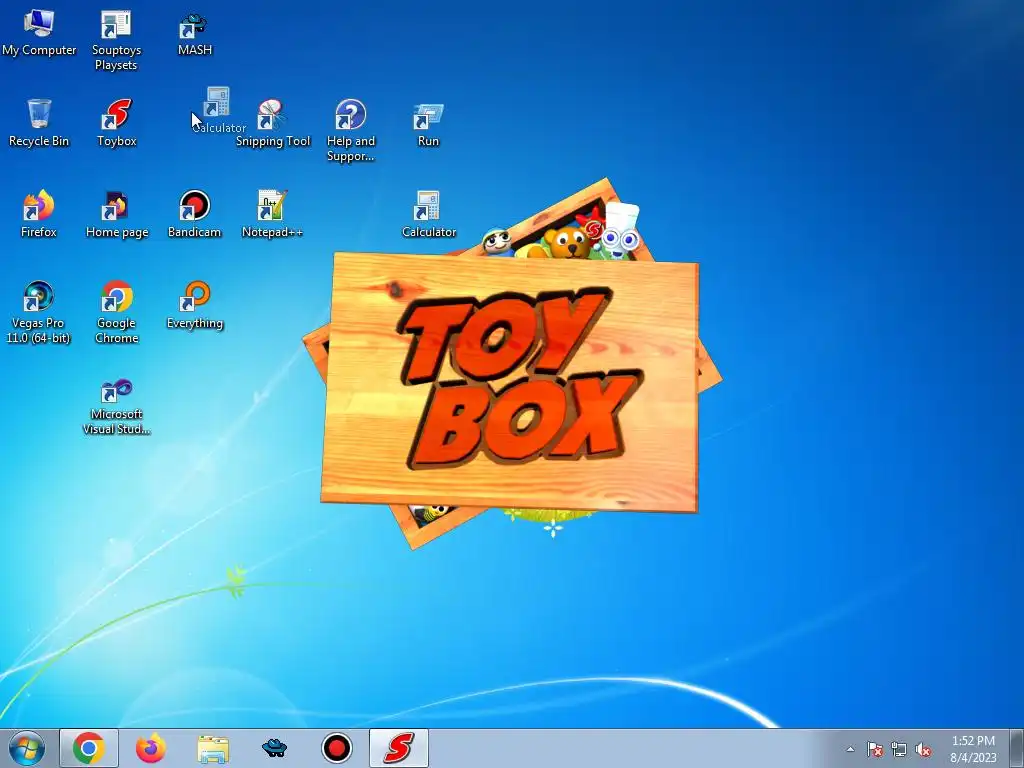Image resolution: width=1024 pixels, height=768 pixels.
Task: Select the Everything desktop shortcut
Action: (x=194, y=305)
